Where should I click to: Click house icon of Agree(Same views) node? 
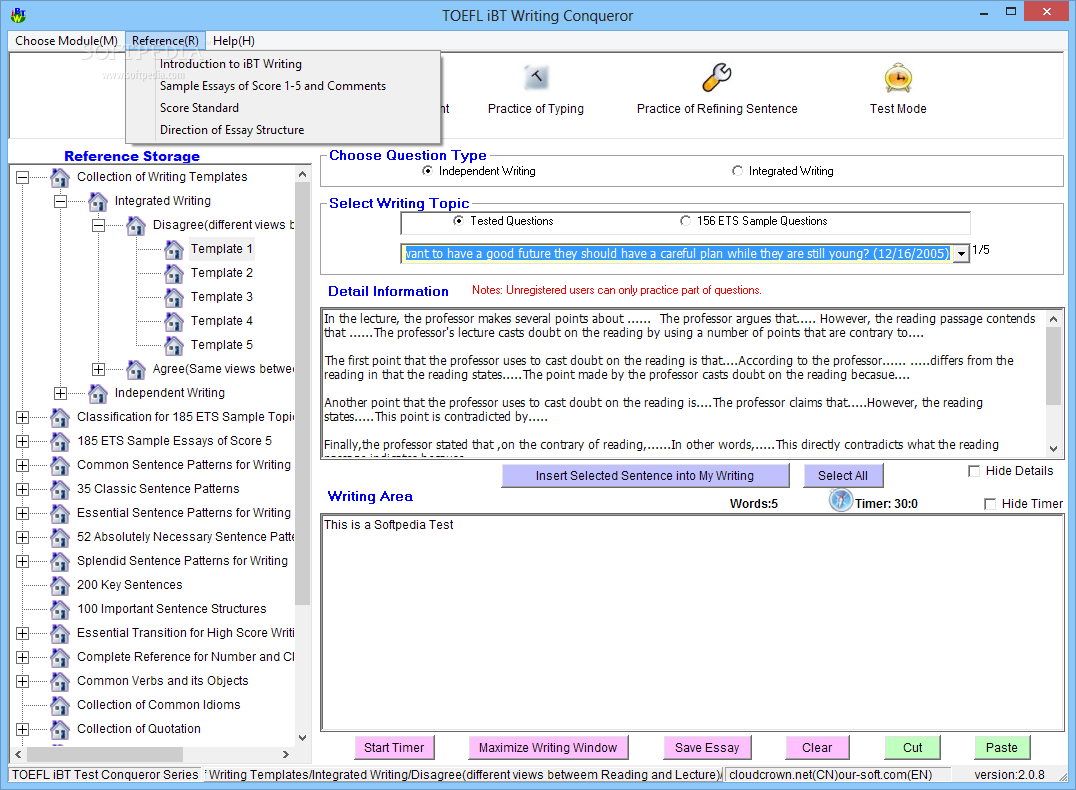[x=136, y=369]
